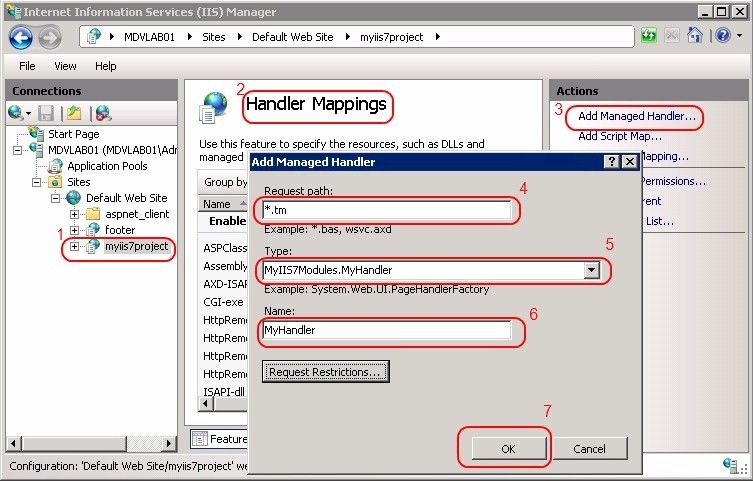
Task: Click the Connections tree left scroll arrow
Action: [14, 444]
